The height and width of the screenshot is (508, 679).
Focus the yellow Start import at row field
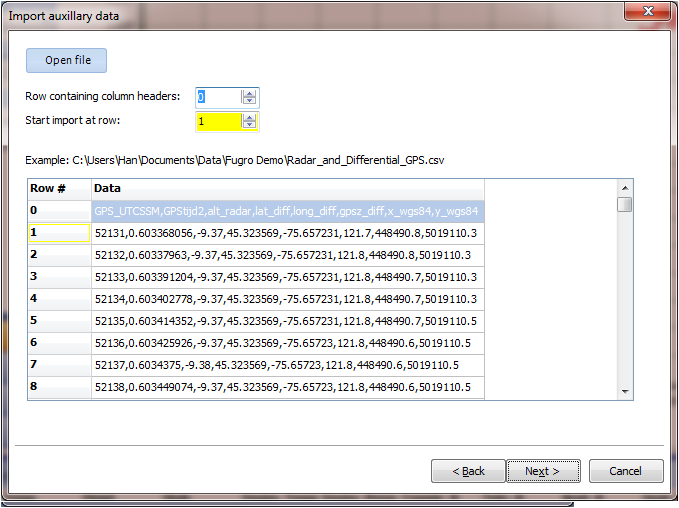(219, 122)
